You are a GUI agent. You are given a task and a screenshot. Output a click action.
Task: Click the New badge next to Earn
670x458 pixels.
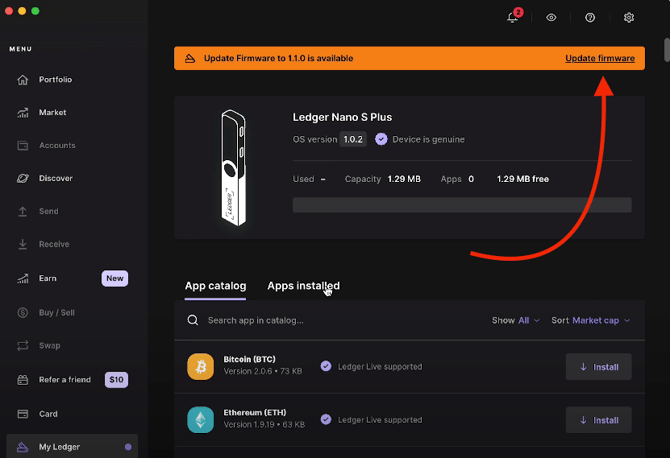tap(115, 279)
